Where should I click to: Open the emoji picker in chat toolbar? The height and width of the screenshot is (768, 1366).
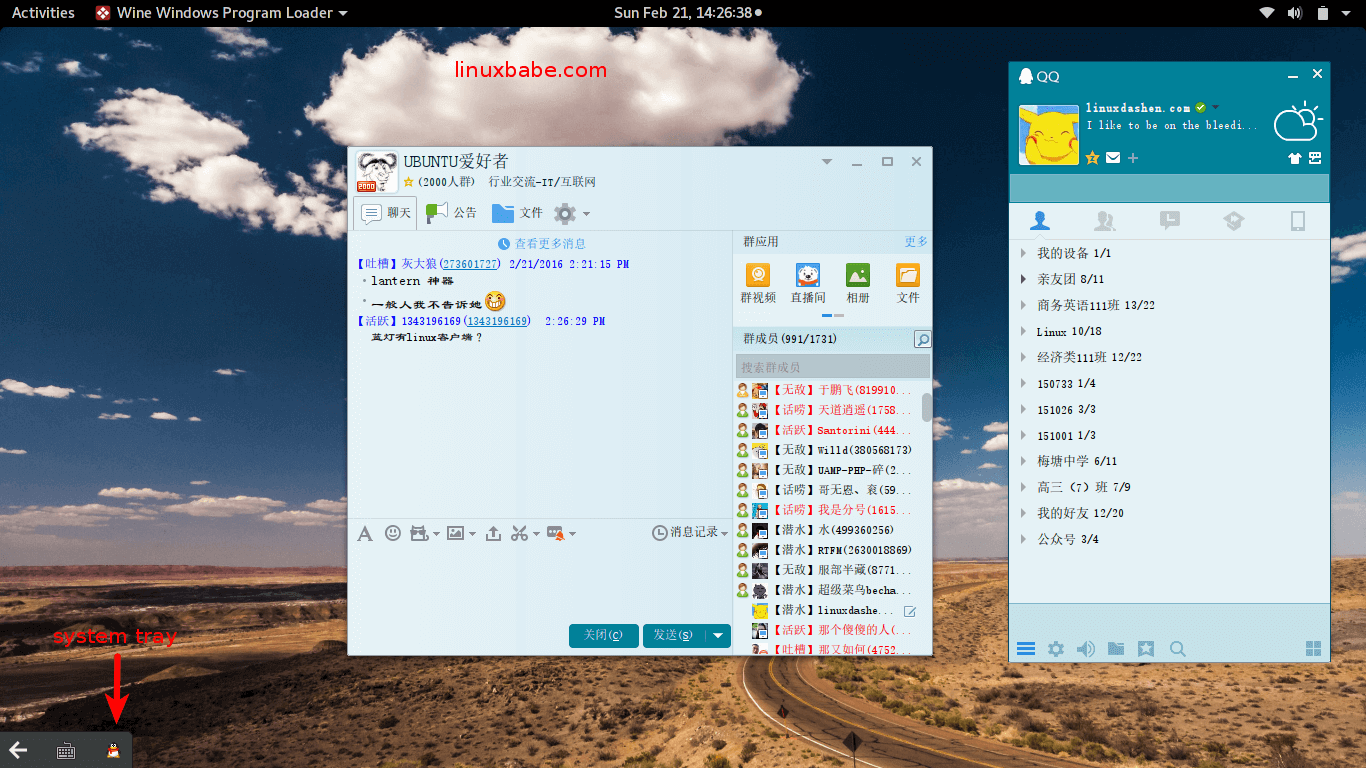pyautogui.click(x=393, y=533)
